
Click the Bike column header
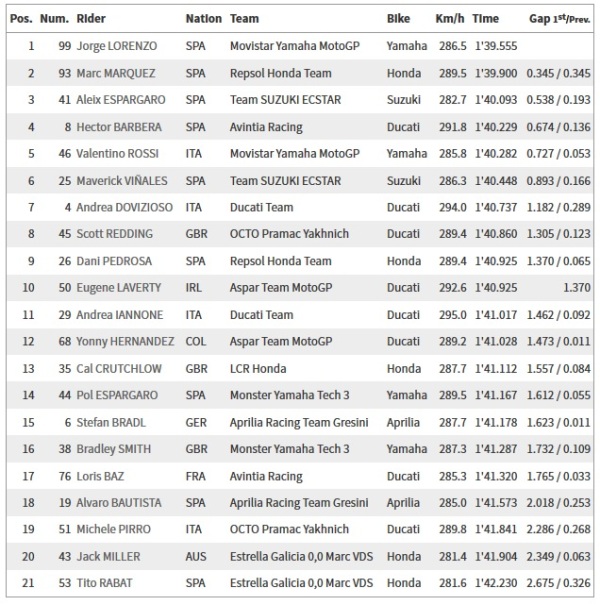coord(398,19)
